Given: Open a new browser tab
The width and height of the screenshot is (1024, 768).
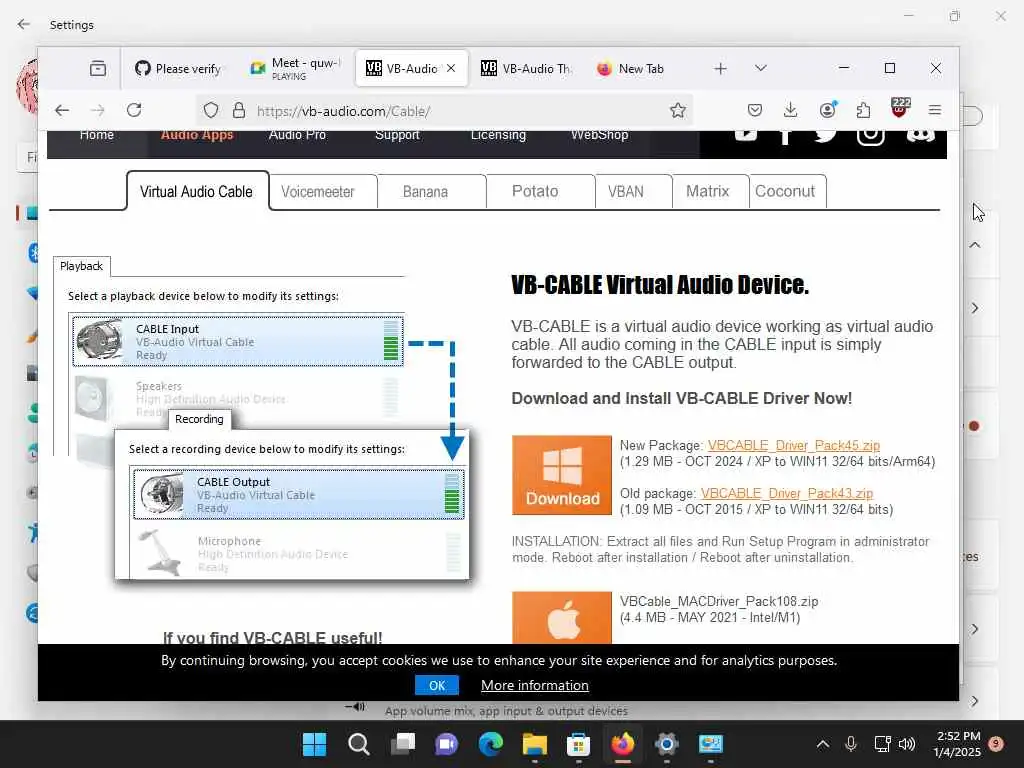Looking at the screenshot, I should click(720, 69).
